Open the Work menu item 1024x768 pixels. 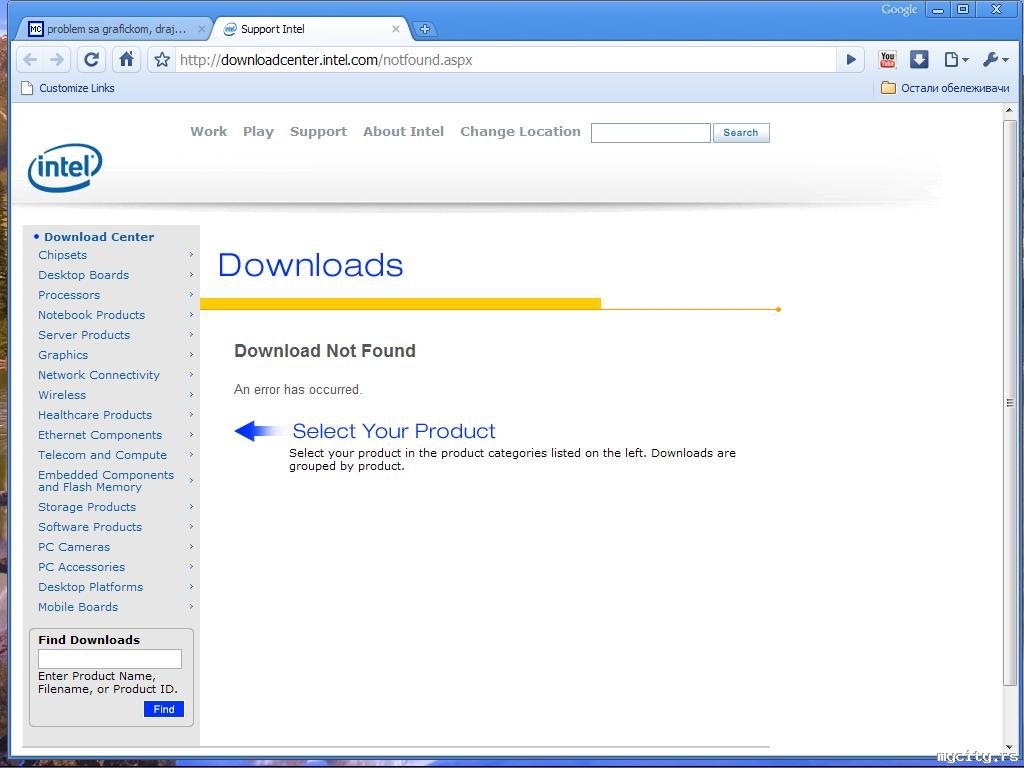[x=209, y=131]
